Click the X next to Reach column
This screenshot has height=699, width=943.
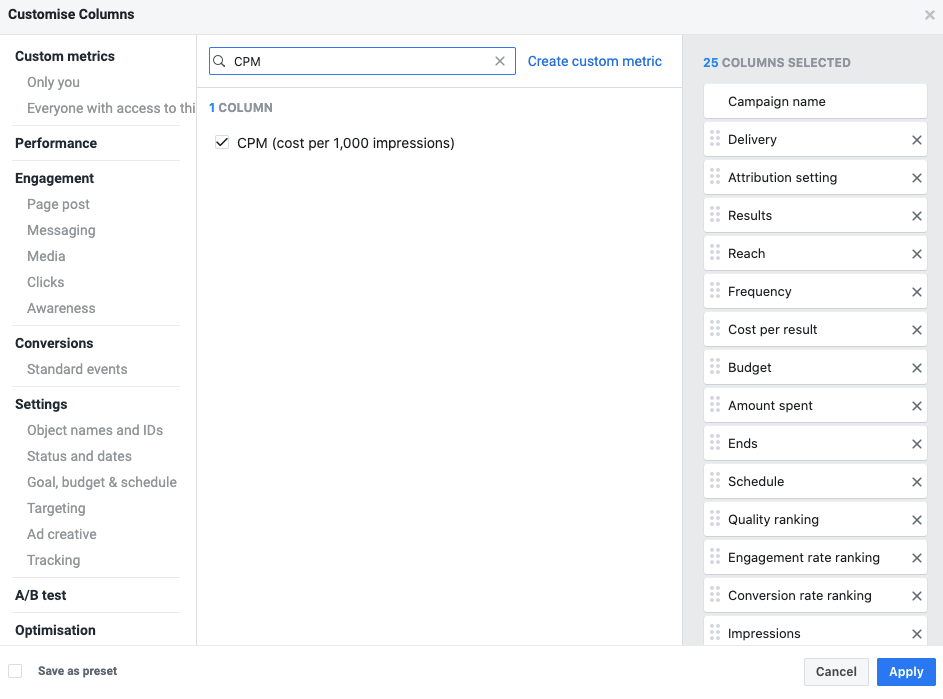point(916,254)
